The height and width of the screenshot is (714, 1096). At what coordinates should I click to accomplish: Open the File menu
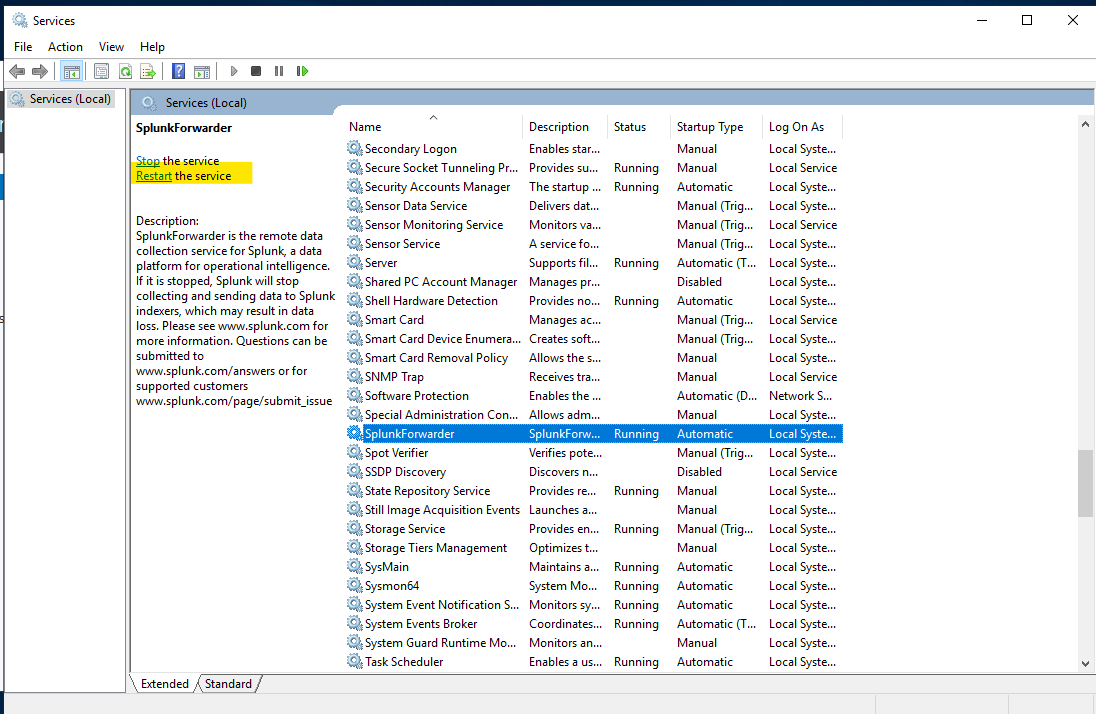(23, 47)
